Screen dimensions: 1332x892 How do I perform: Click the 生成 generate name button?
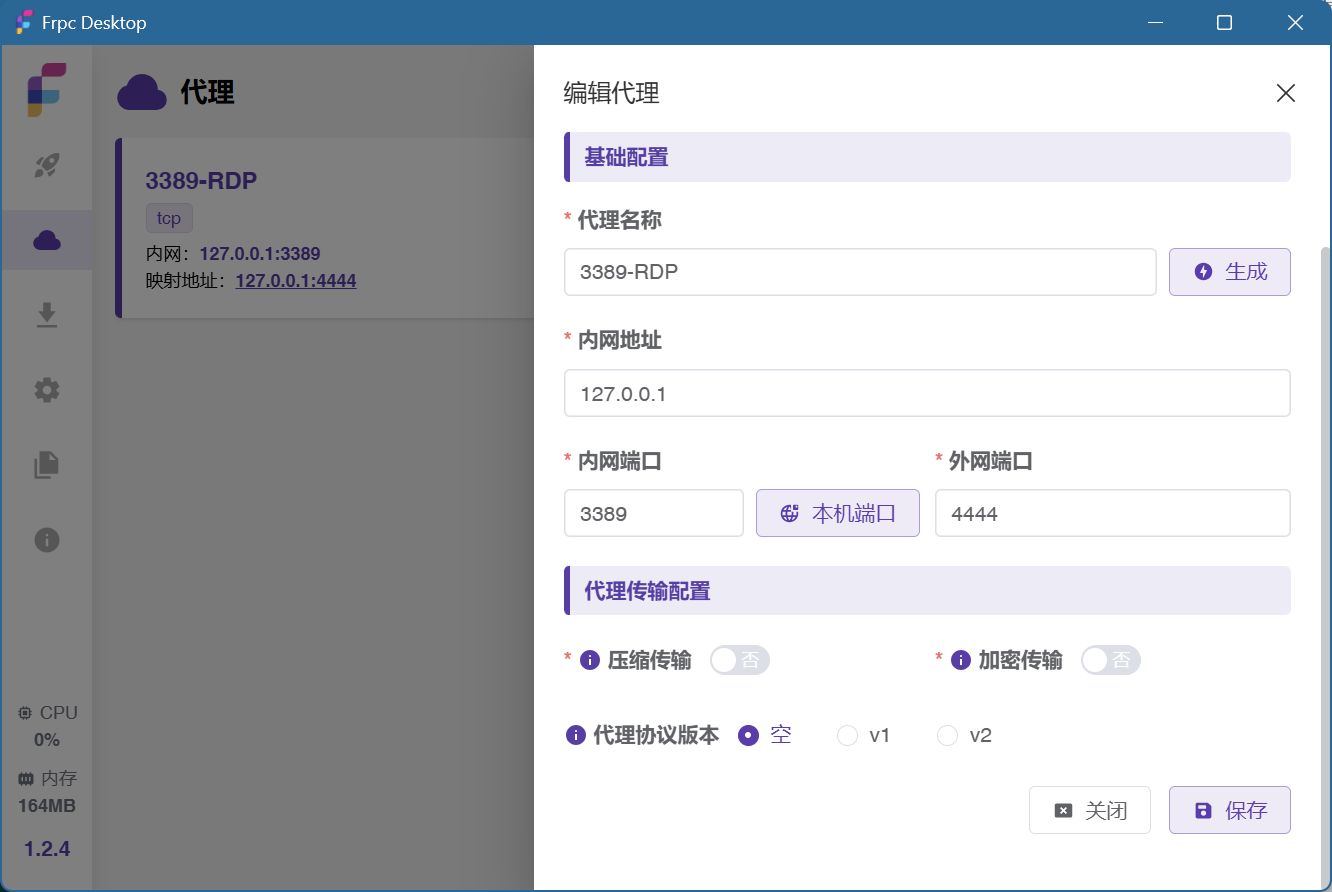coord(1230,272)
